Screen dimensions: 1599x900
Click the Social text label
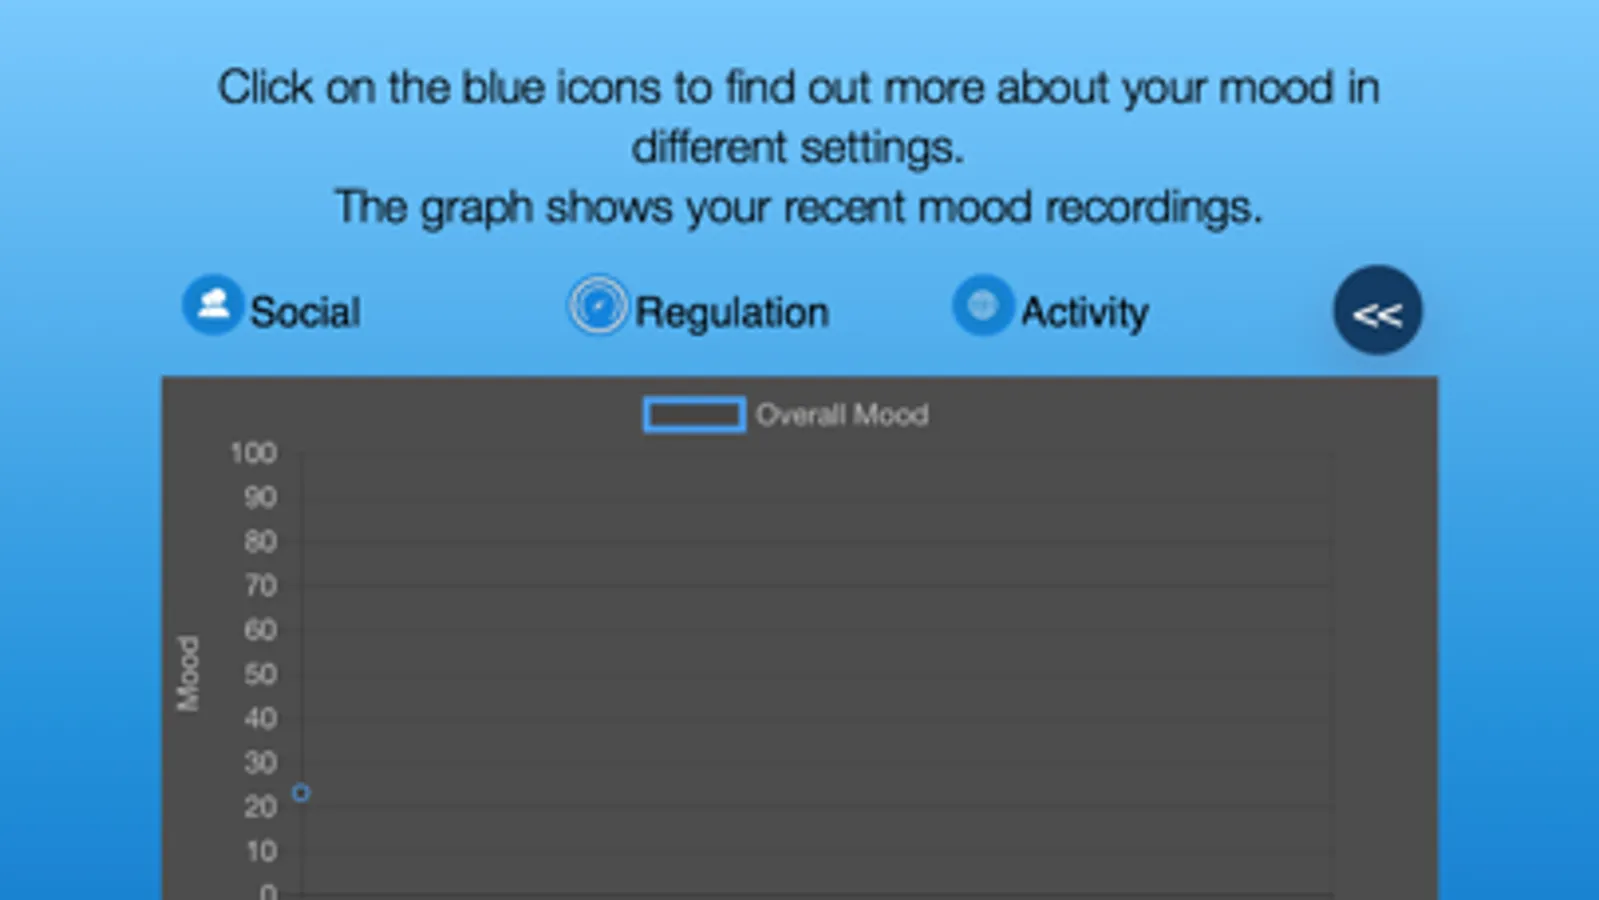305,312
